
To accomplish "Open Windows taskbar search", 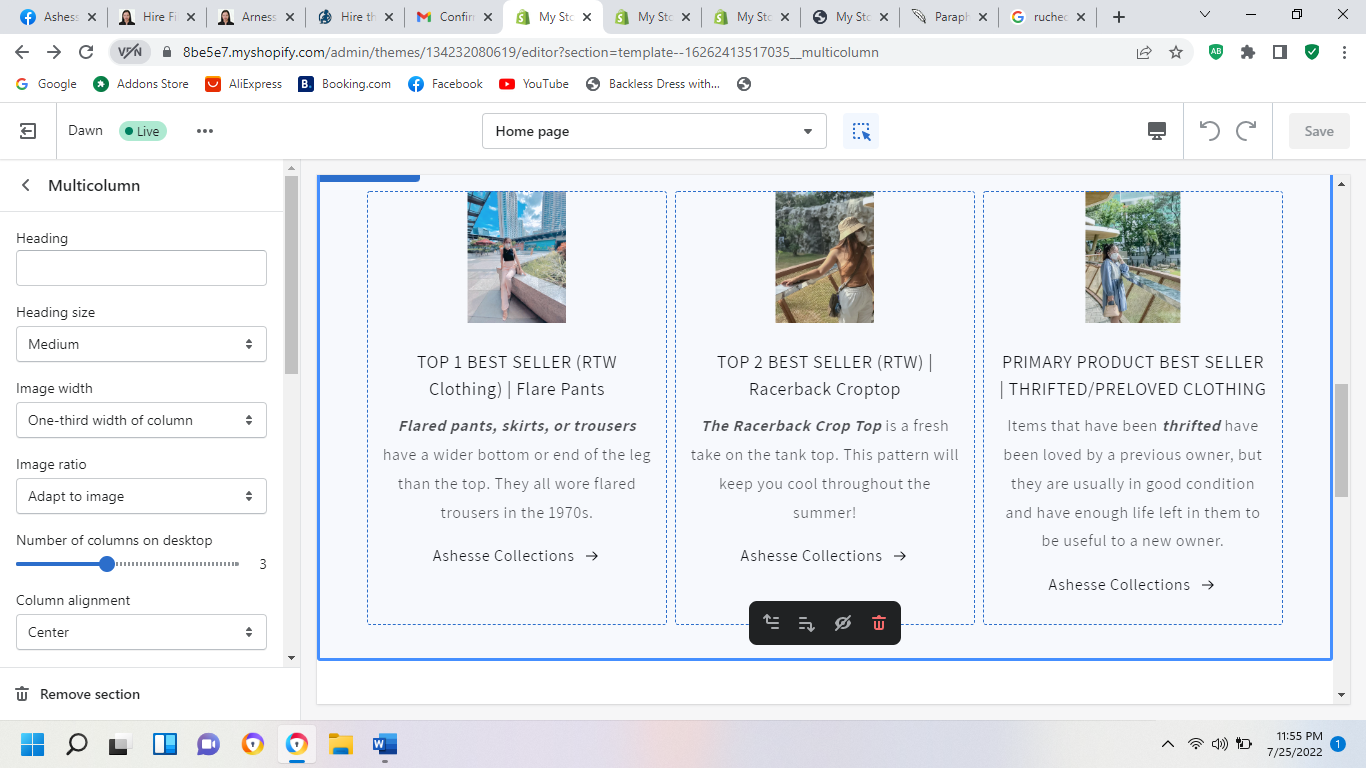I will (x=76, y=744).
